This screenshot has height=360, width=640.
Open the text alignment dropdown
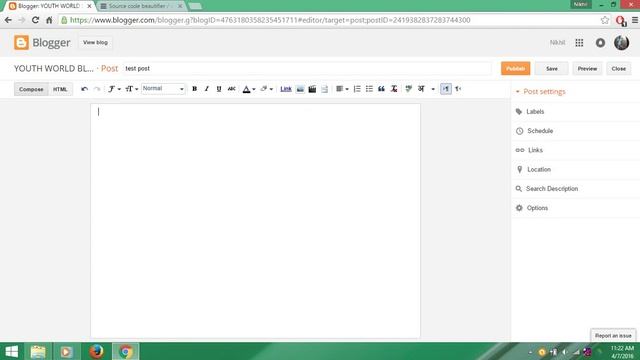pyautogui.click(x=342, y=89)
